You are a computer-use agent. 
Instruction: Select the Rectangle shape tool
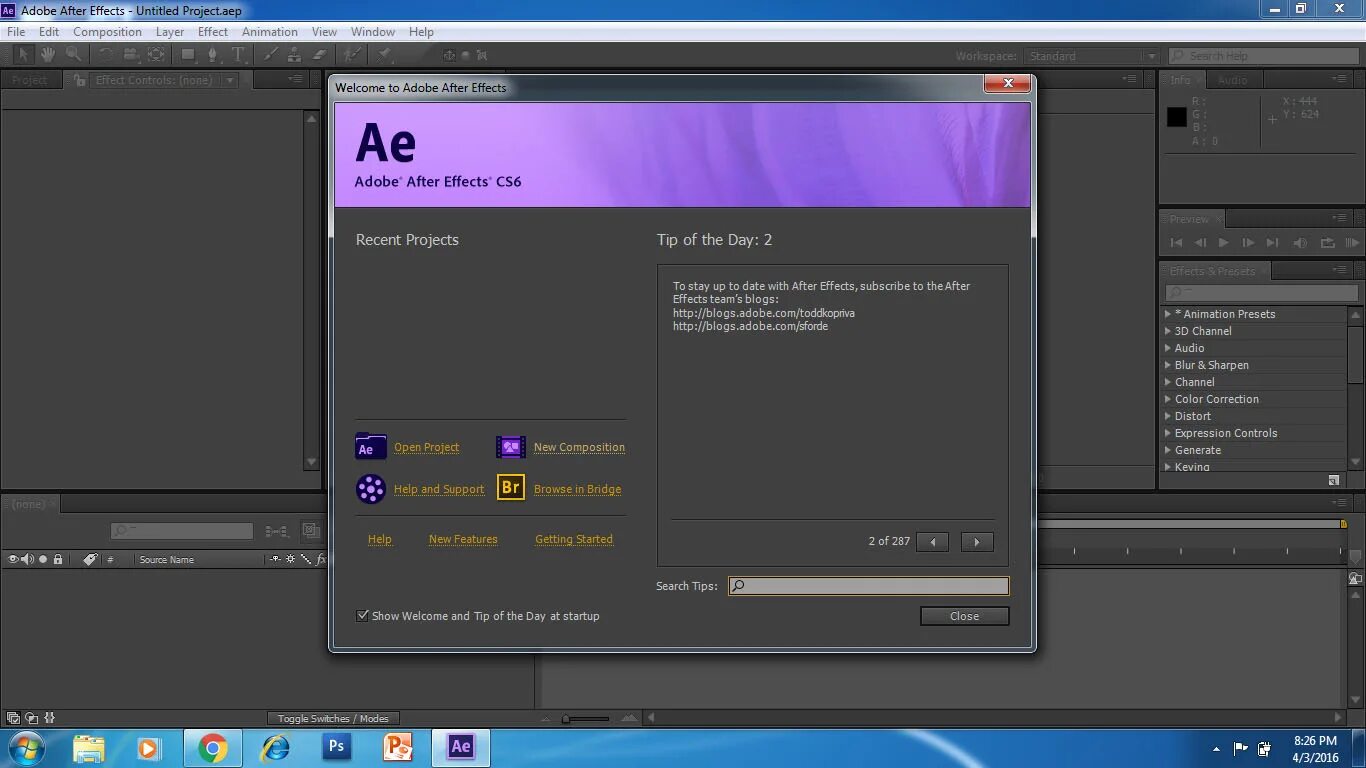pos(188,55)
